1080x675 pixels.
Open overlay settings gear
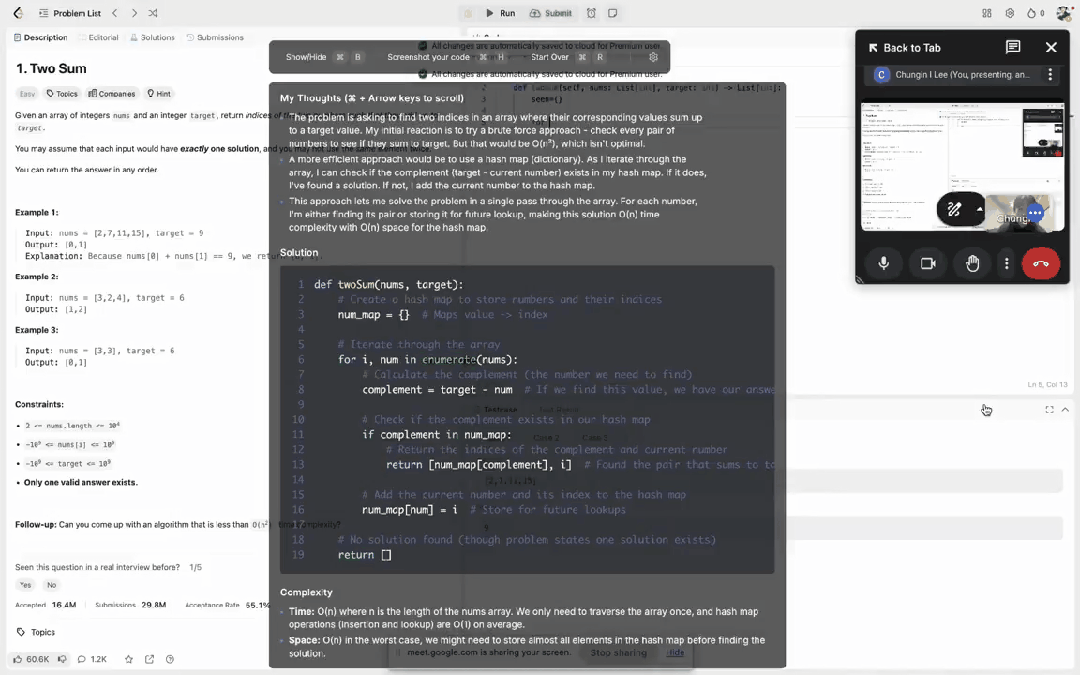click(x=654, y=57)
